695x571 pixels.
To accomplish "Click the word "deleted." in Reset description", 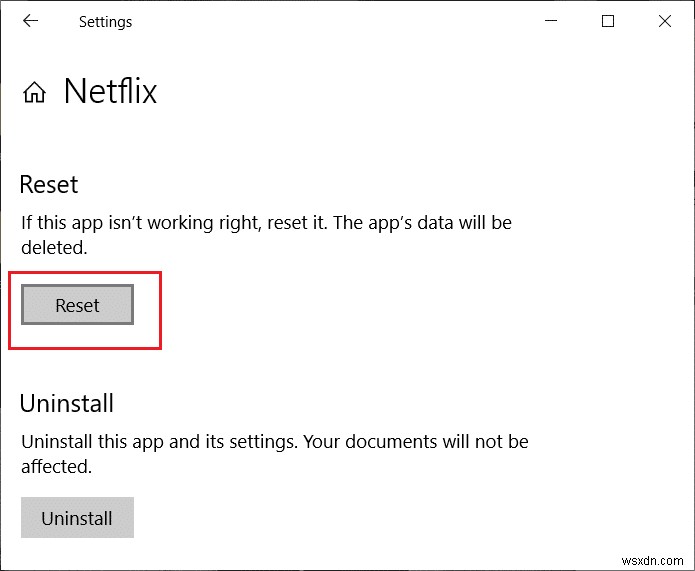I will 54,247.
